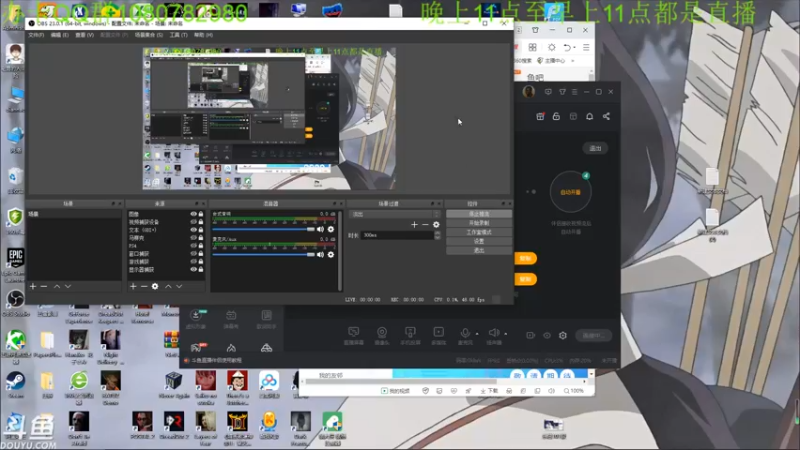The height and width of the screenshot is (450, 800).
Task: Click 开始录制 start recording button
Action: pyautogui.click(x=479, y=223)
